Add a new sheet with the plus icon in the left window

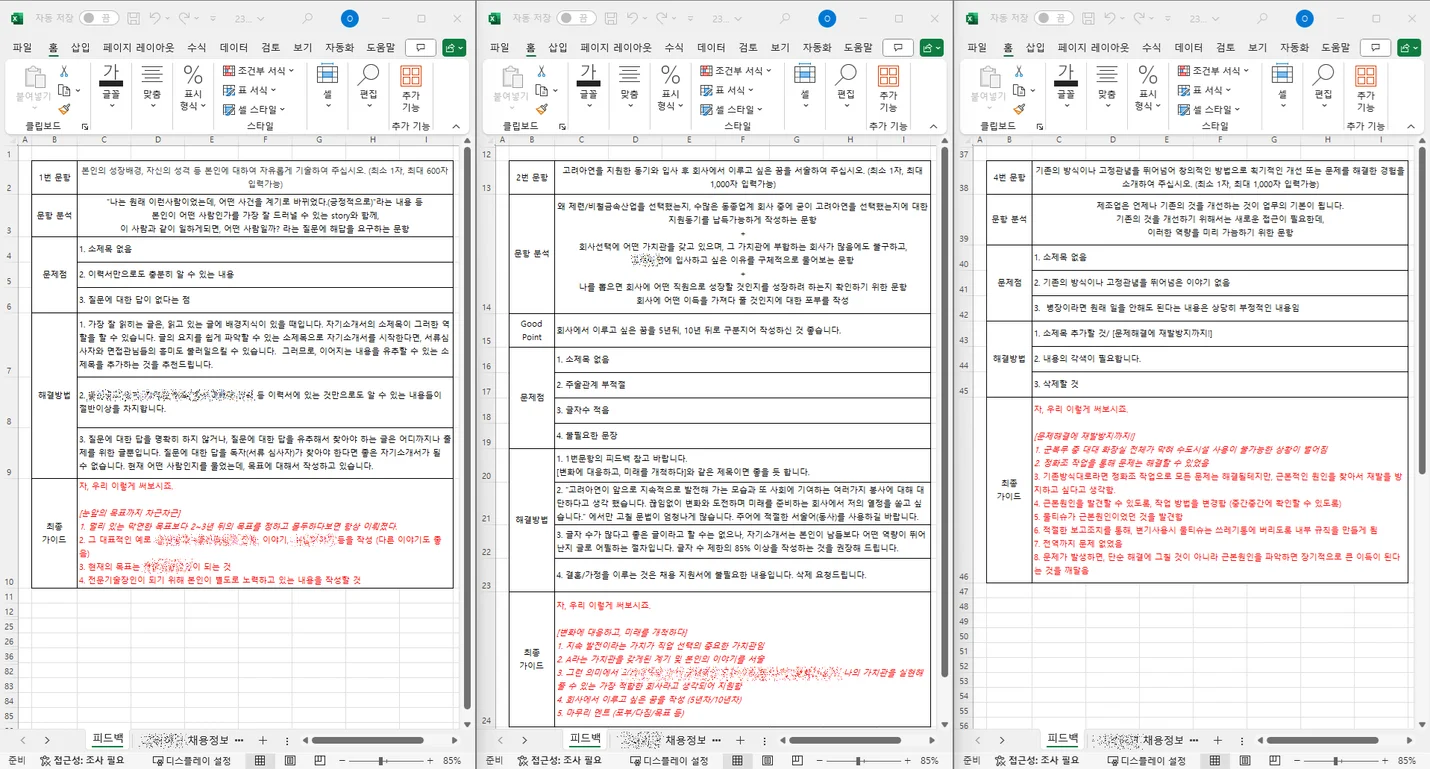click(263, 740)
